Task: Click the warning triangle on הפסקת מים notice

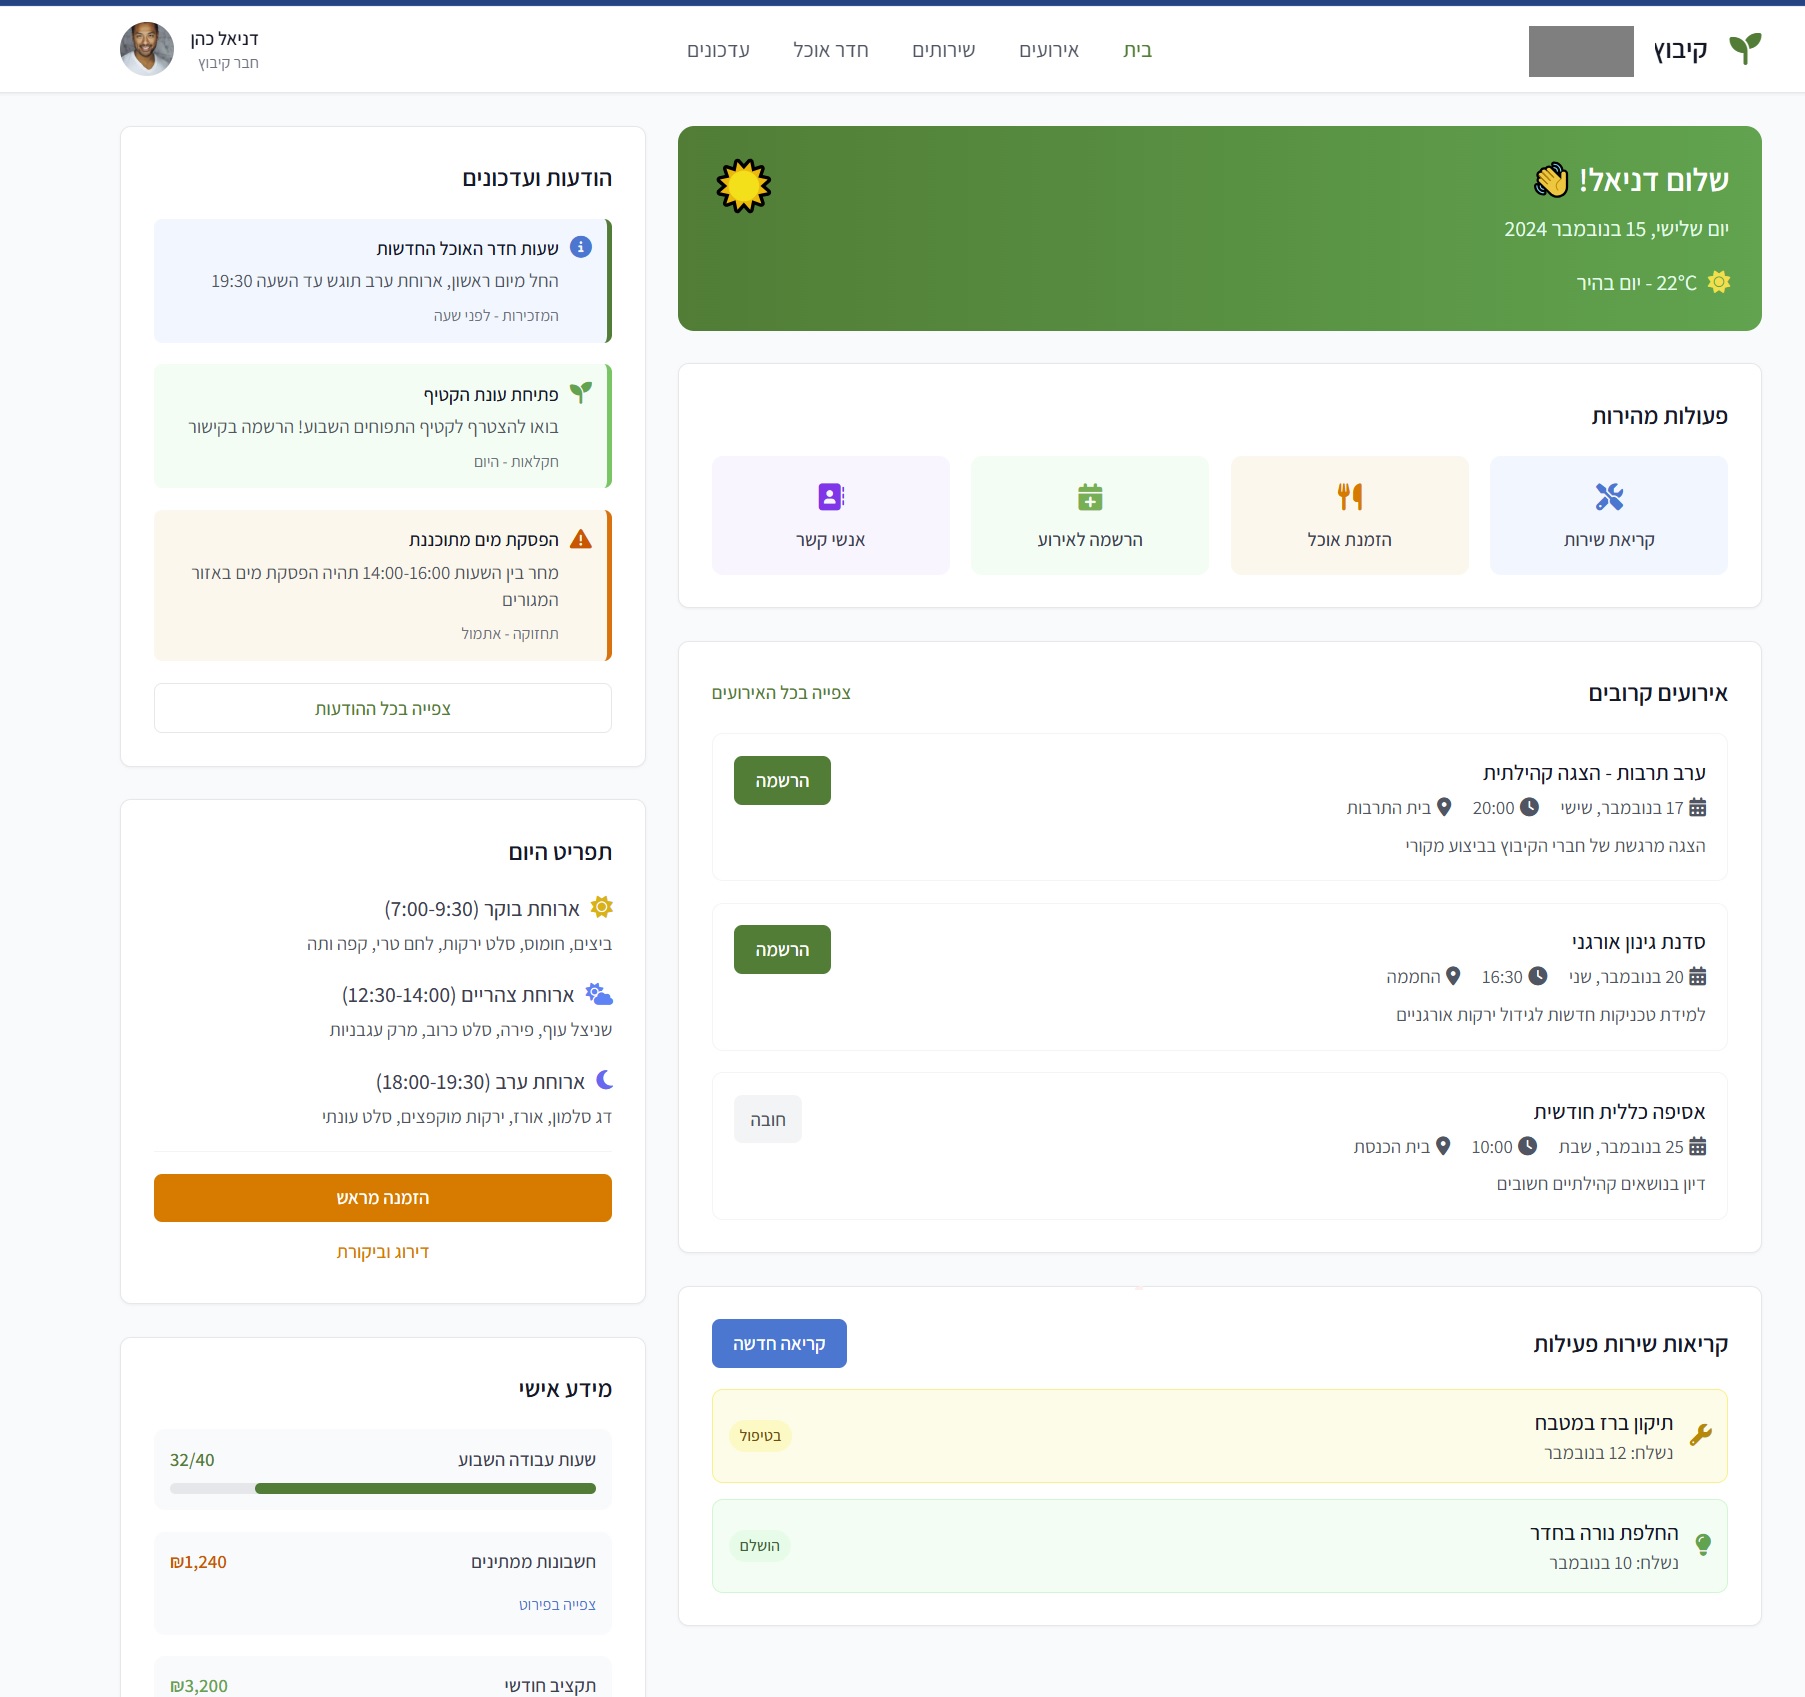Action: coord(580,539)
